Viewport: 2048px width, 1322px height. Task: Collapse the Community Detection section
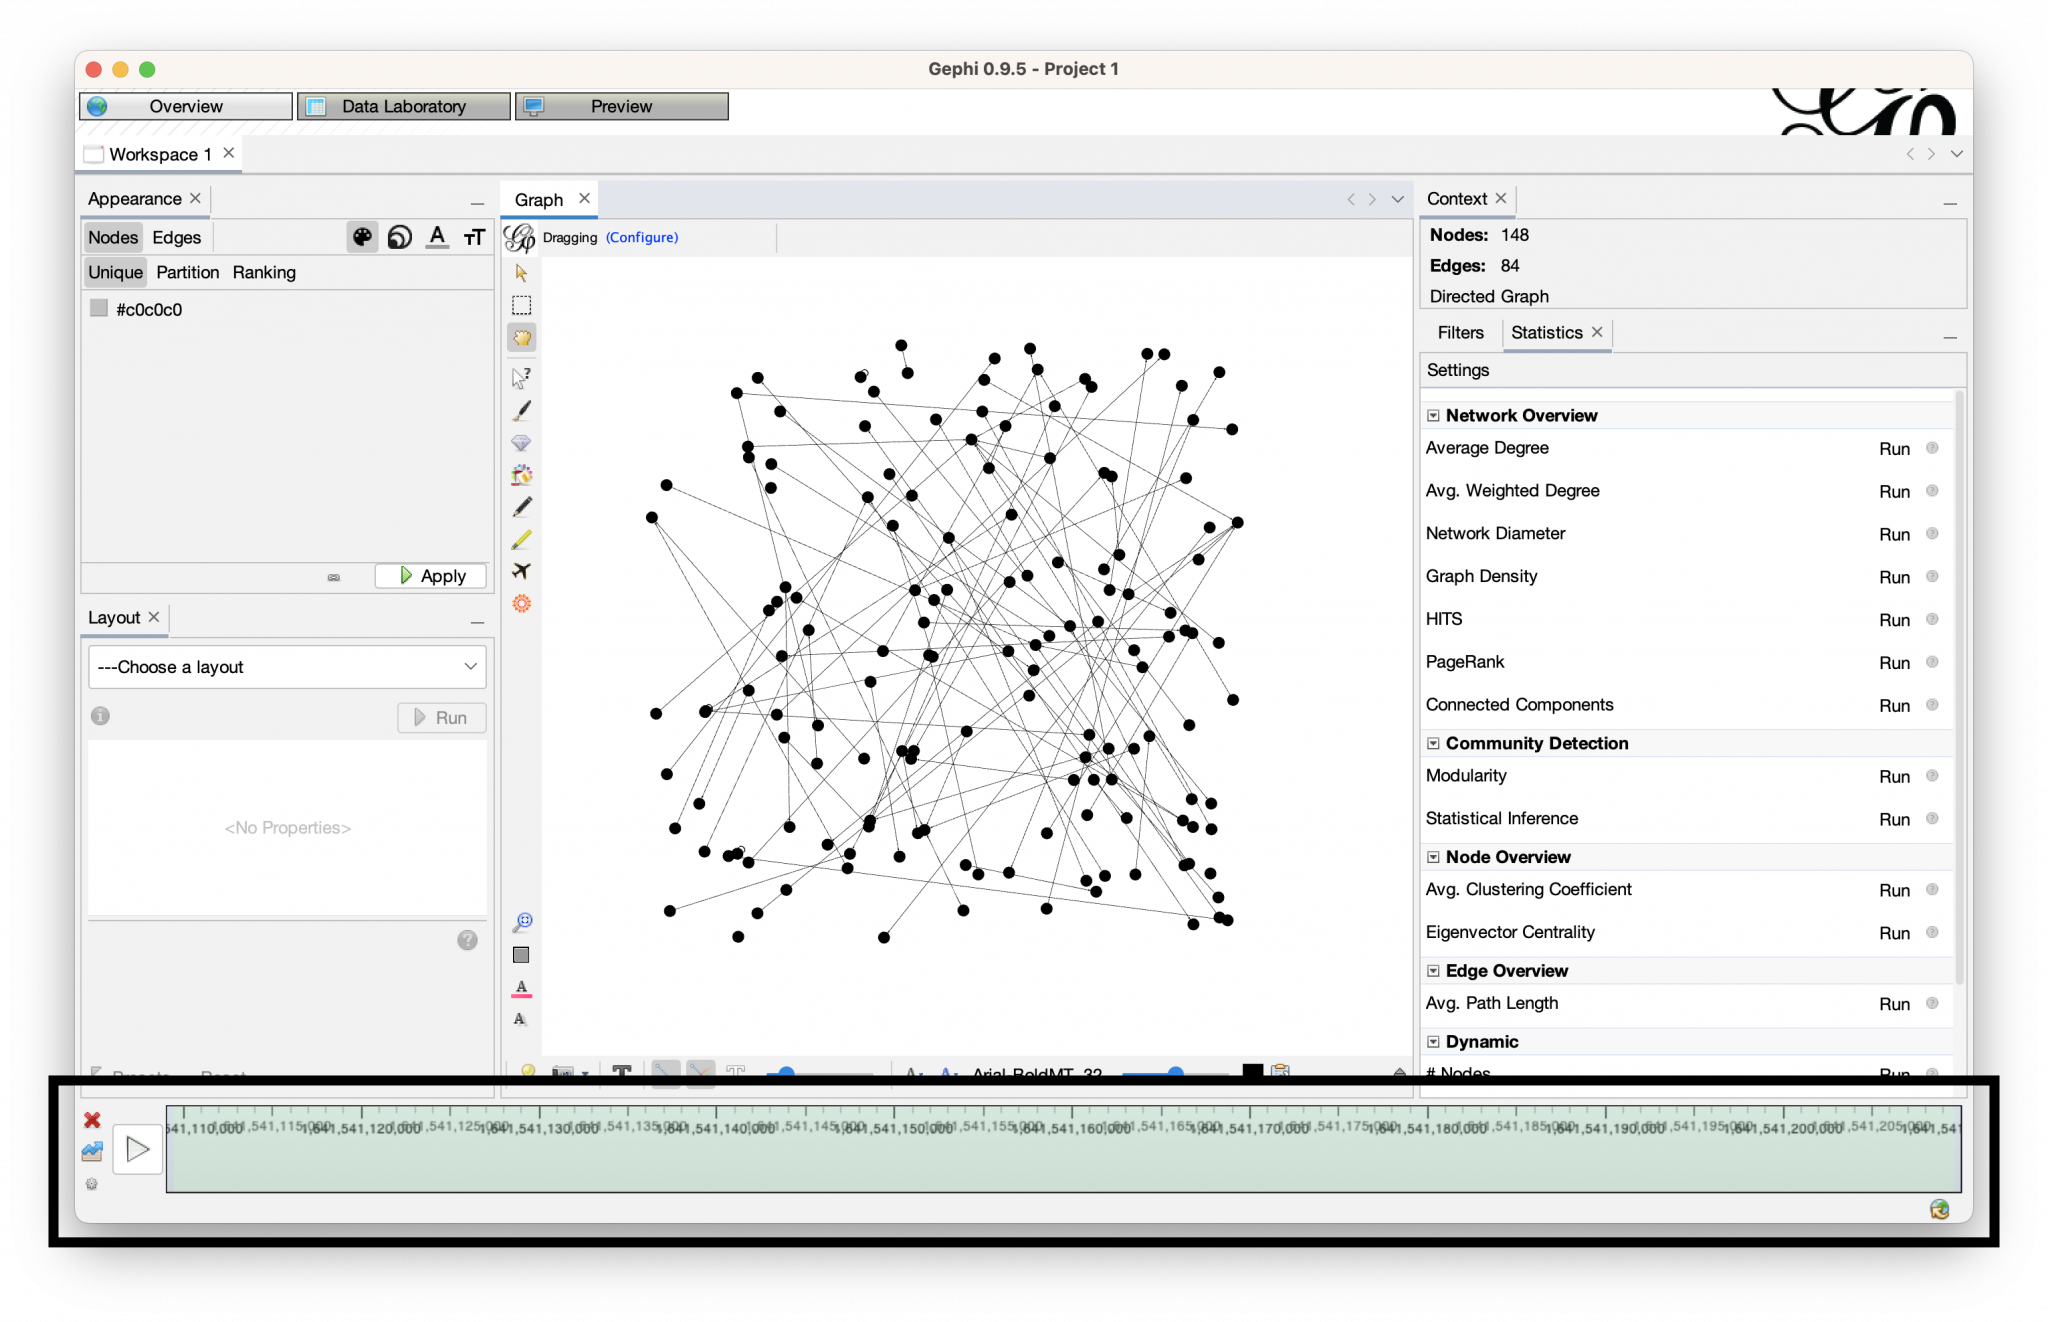coord(1434,743)
